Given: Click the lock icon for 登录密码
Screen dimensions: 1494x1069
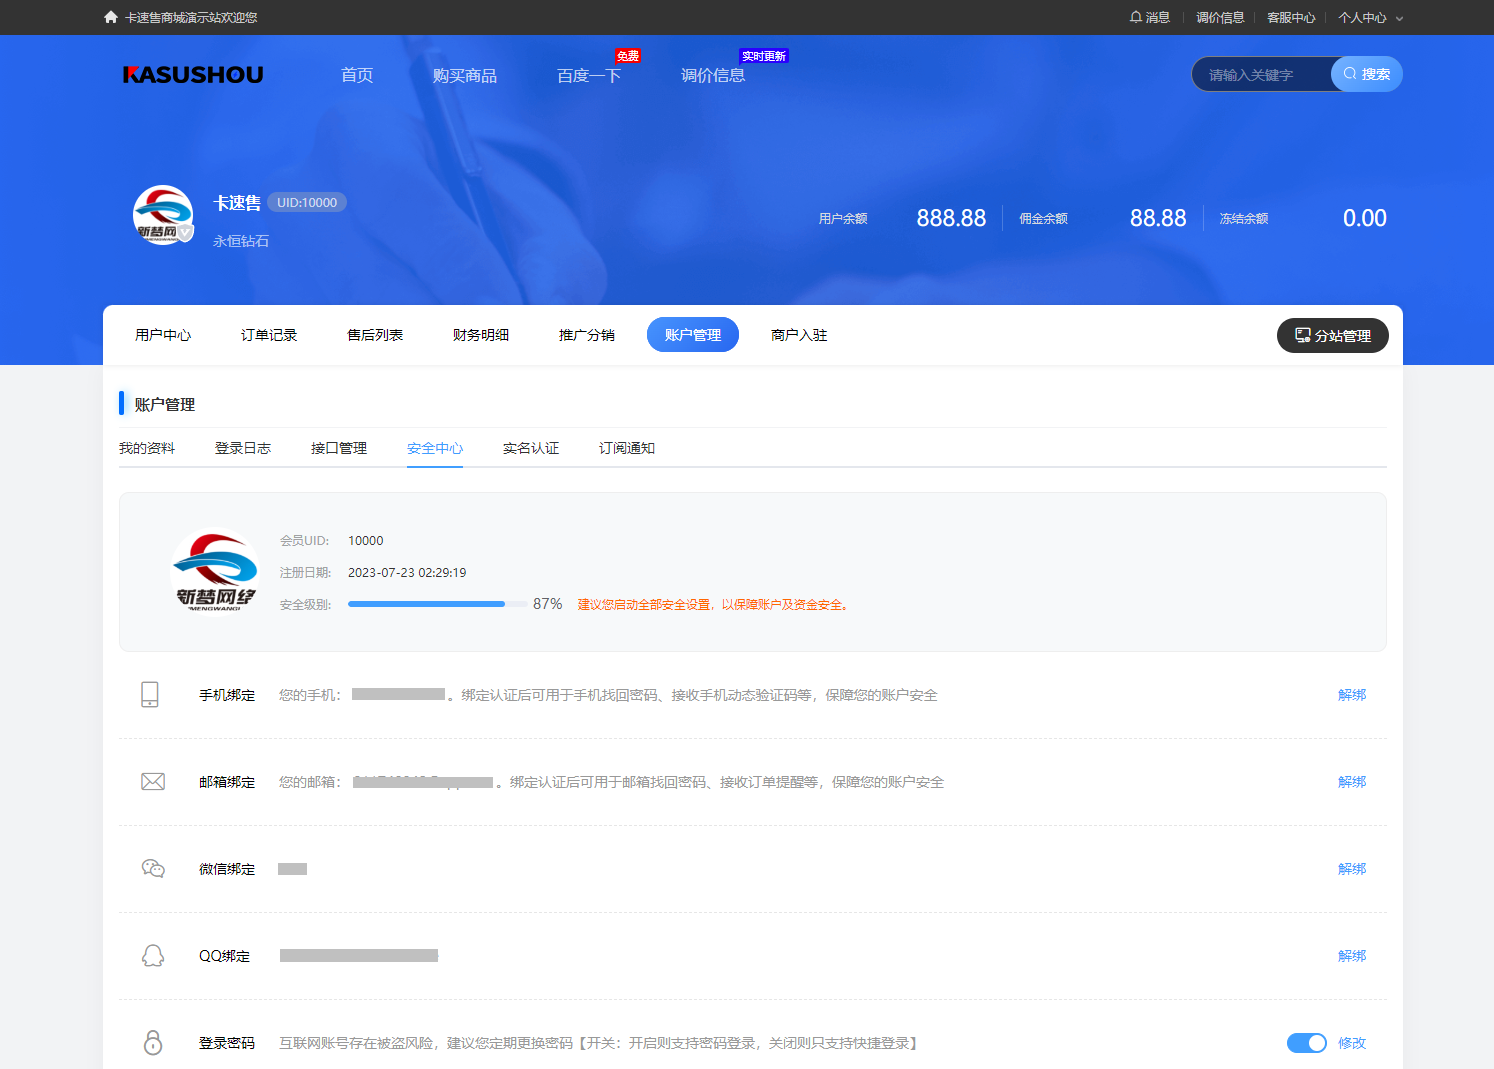Looking at the screenshot, I should [x=153, y=1043].
